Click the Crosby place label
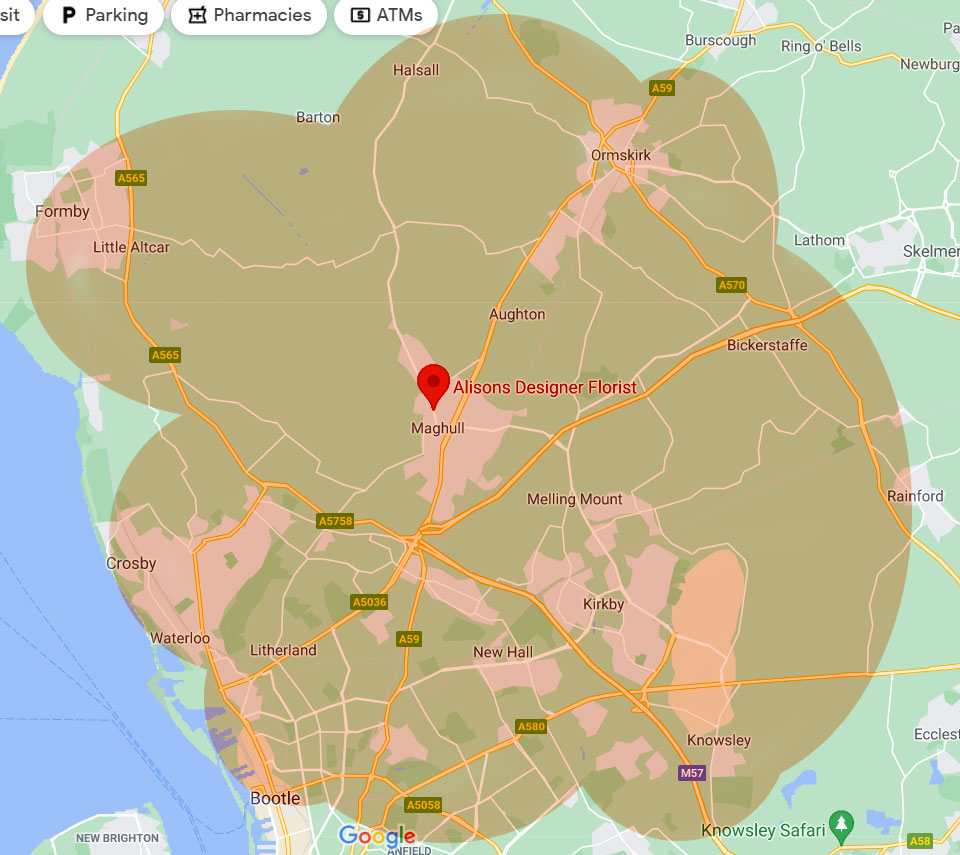960x855 pixels. point(131,563)
